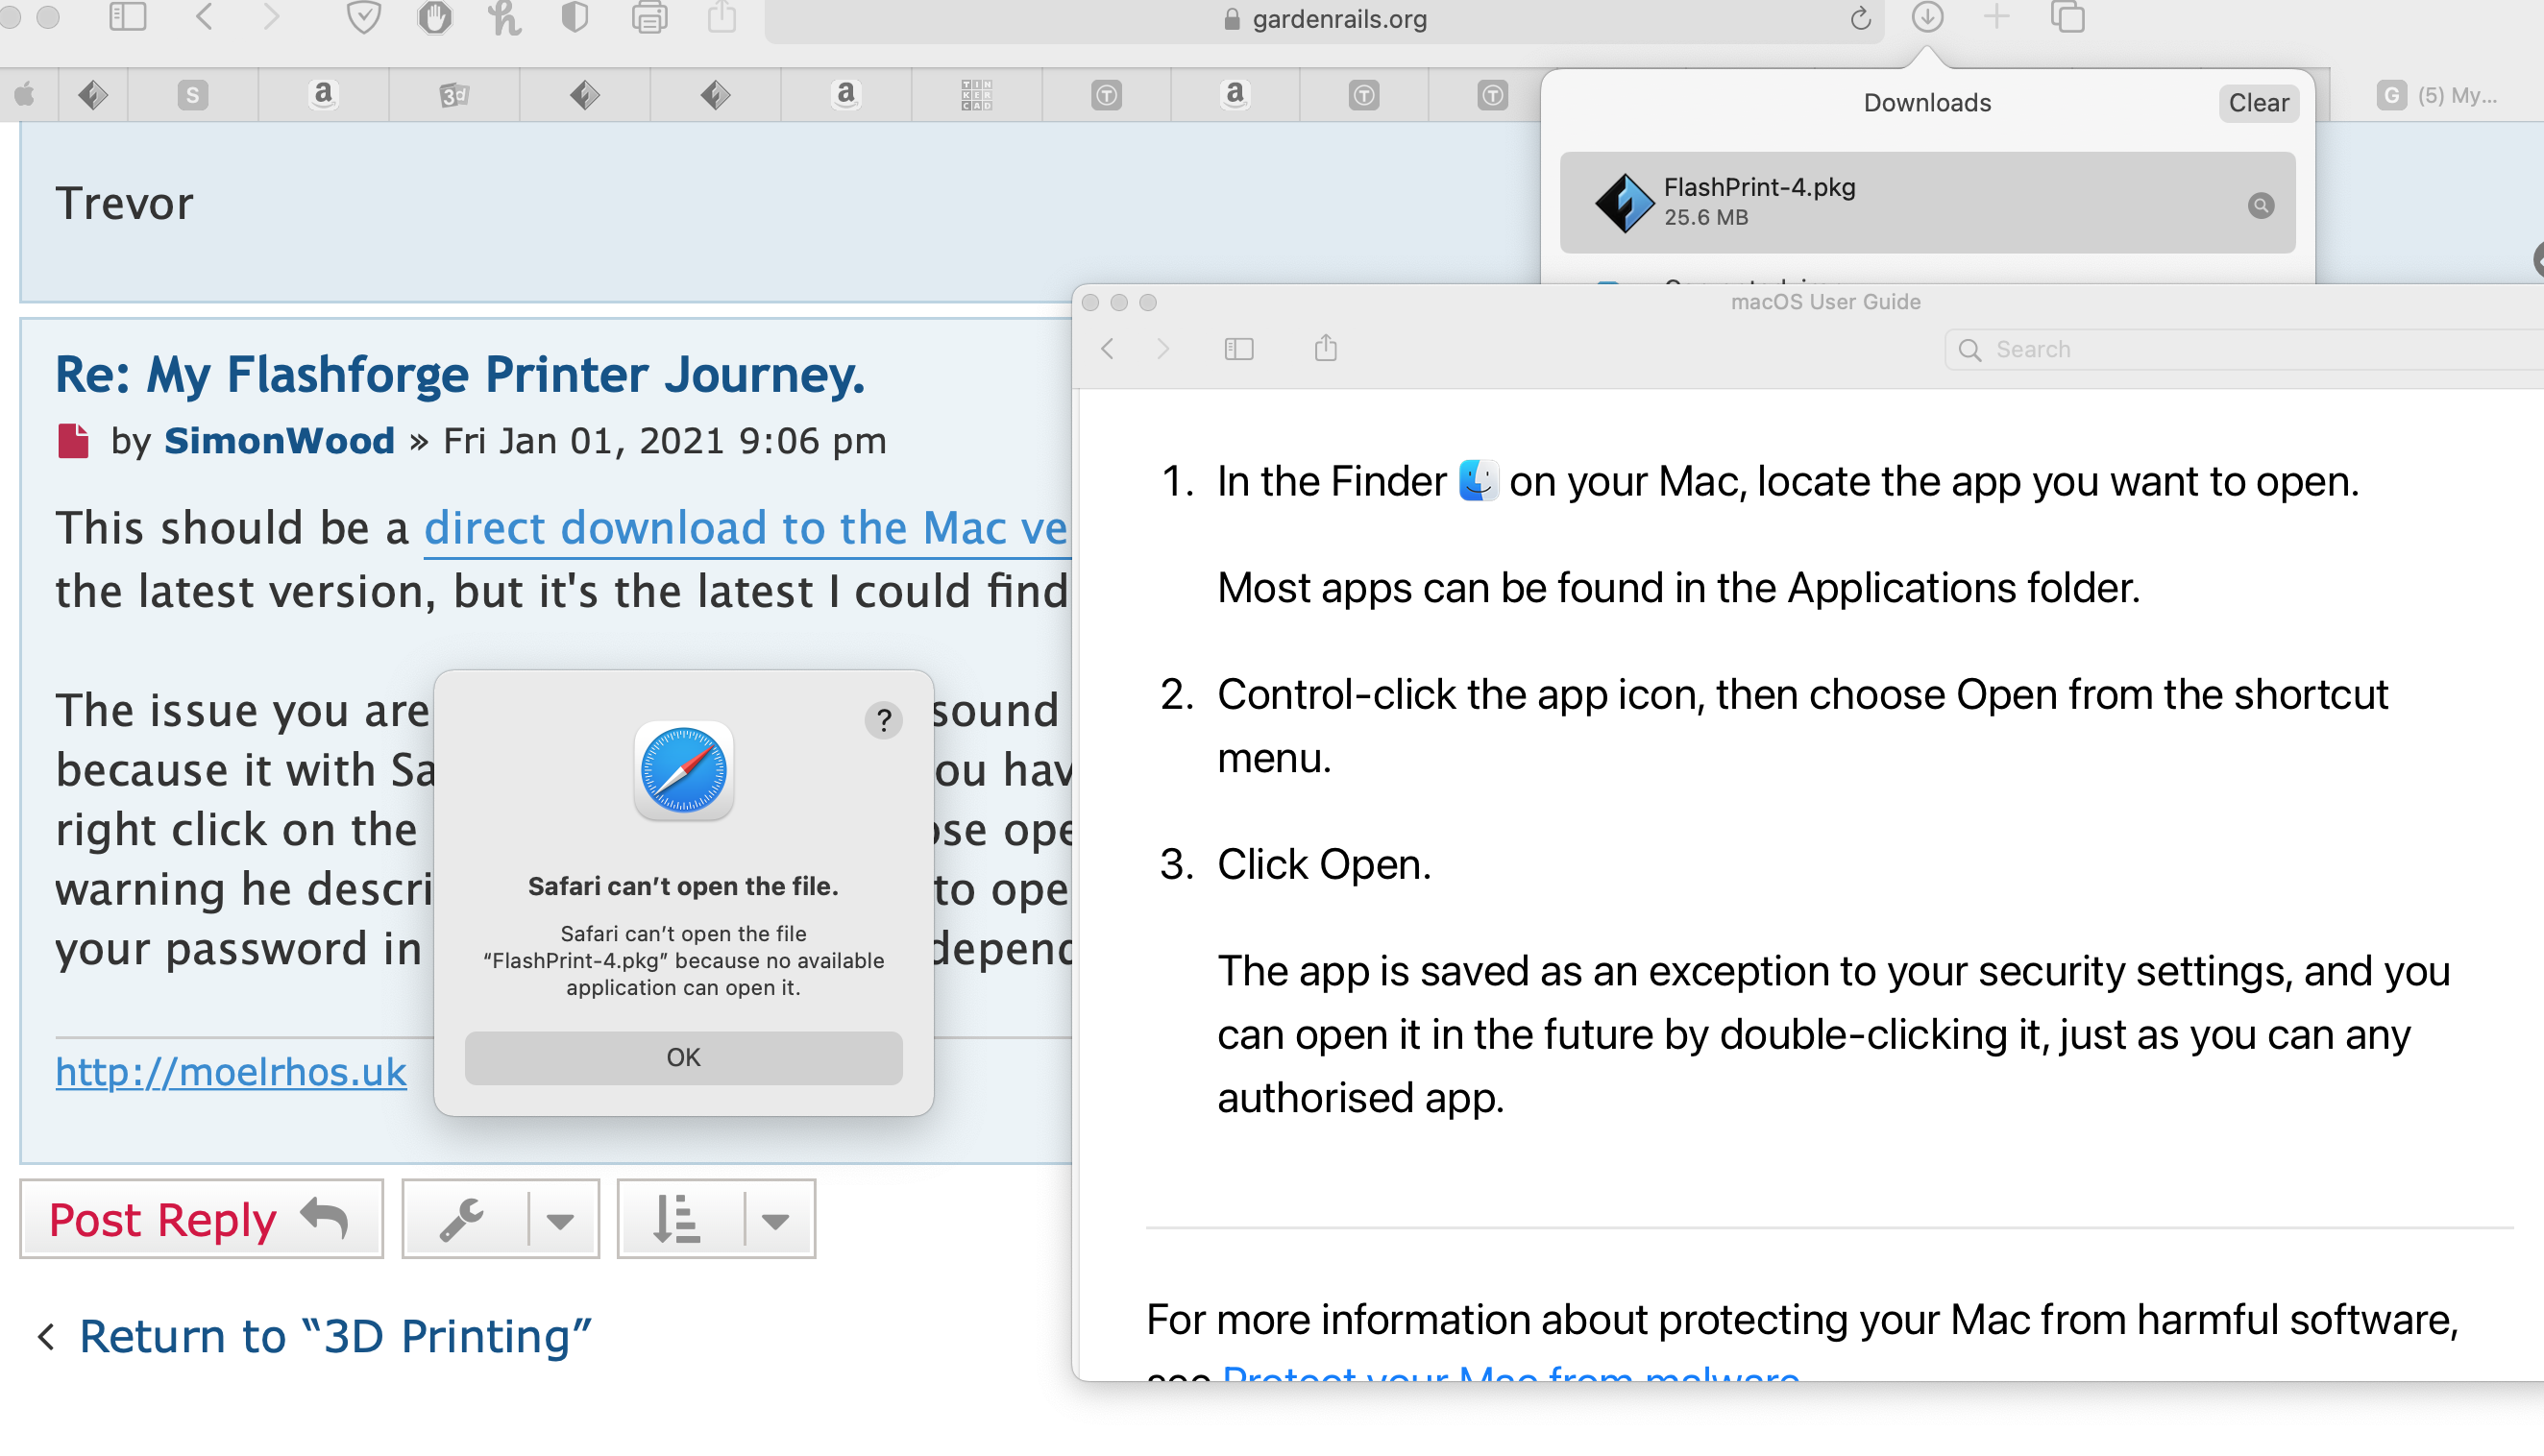Toggle the User Guide table of contents sidebar
2544x1456 pixels.
click(x=1238, y=349)
